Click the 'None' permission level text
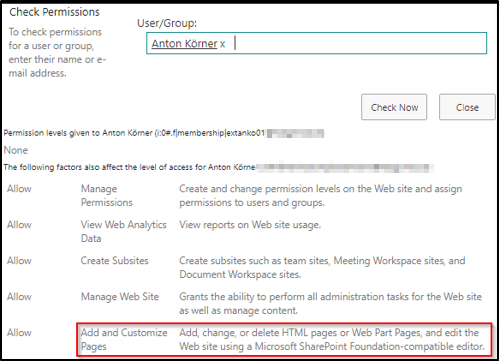Image resolution: width=499 pixels, height=361 pixels. pos(16,150)
